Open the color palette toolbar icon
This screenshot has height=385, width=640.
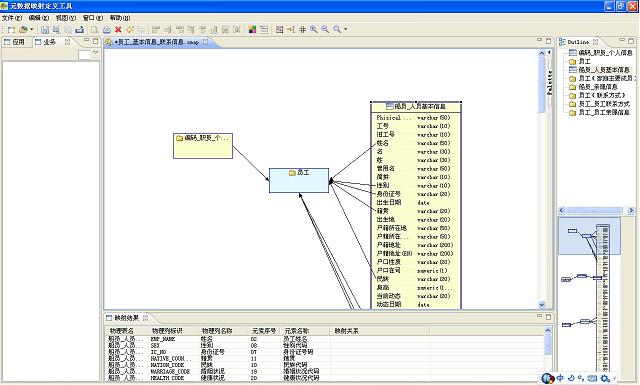[x=252, y=29]
